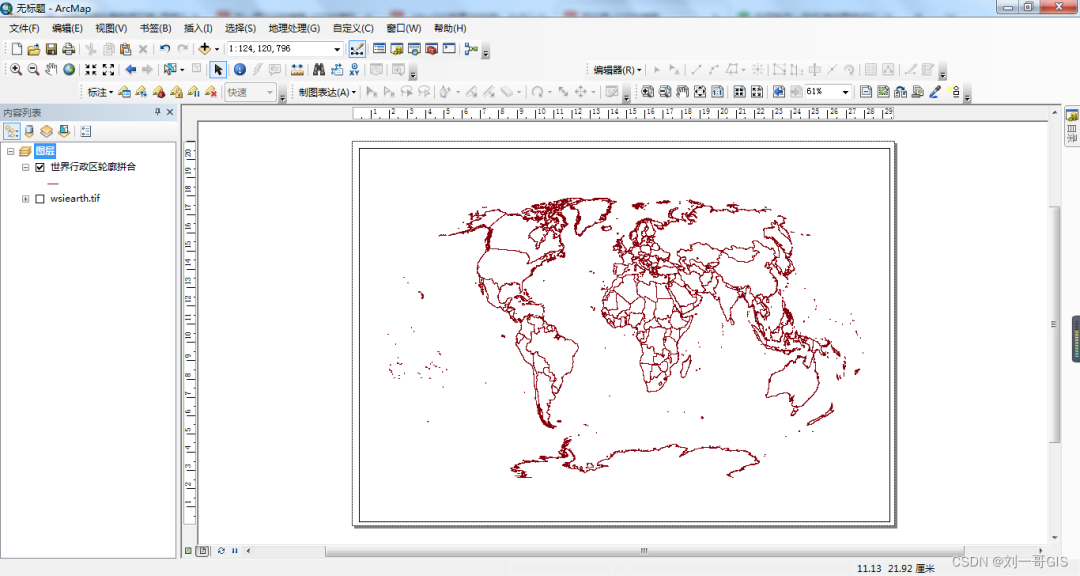The height and width of the screenshot is (576, 1080).
Task: Go back to previous extent
Action: pyautogui.click(x=130, y=70)
